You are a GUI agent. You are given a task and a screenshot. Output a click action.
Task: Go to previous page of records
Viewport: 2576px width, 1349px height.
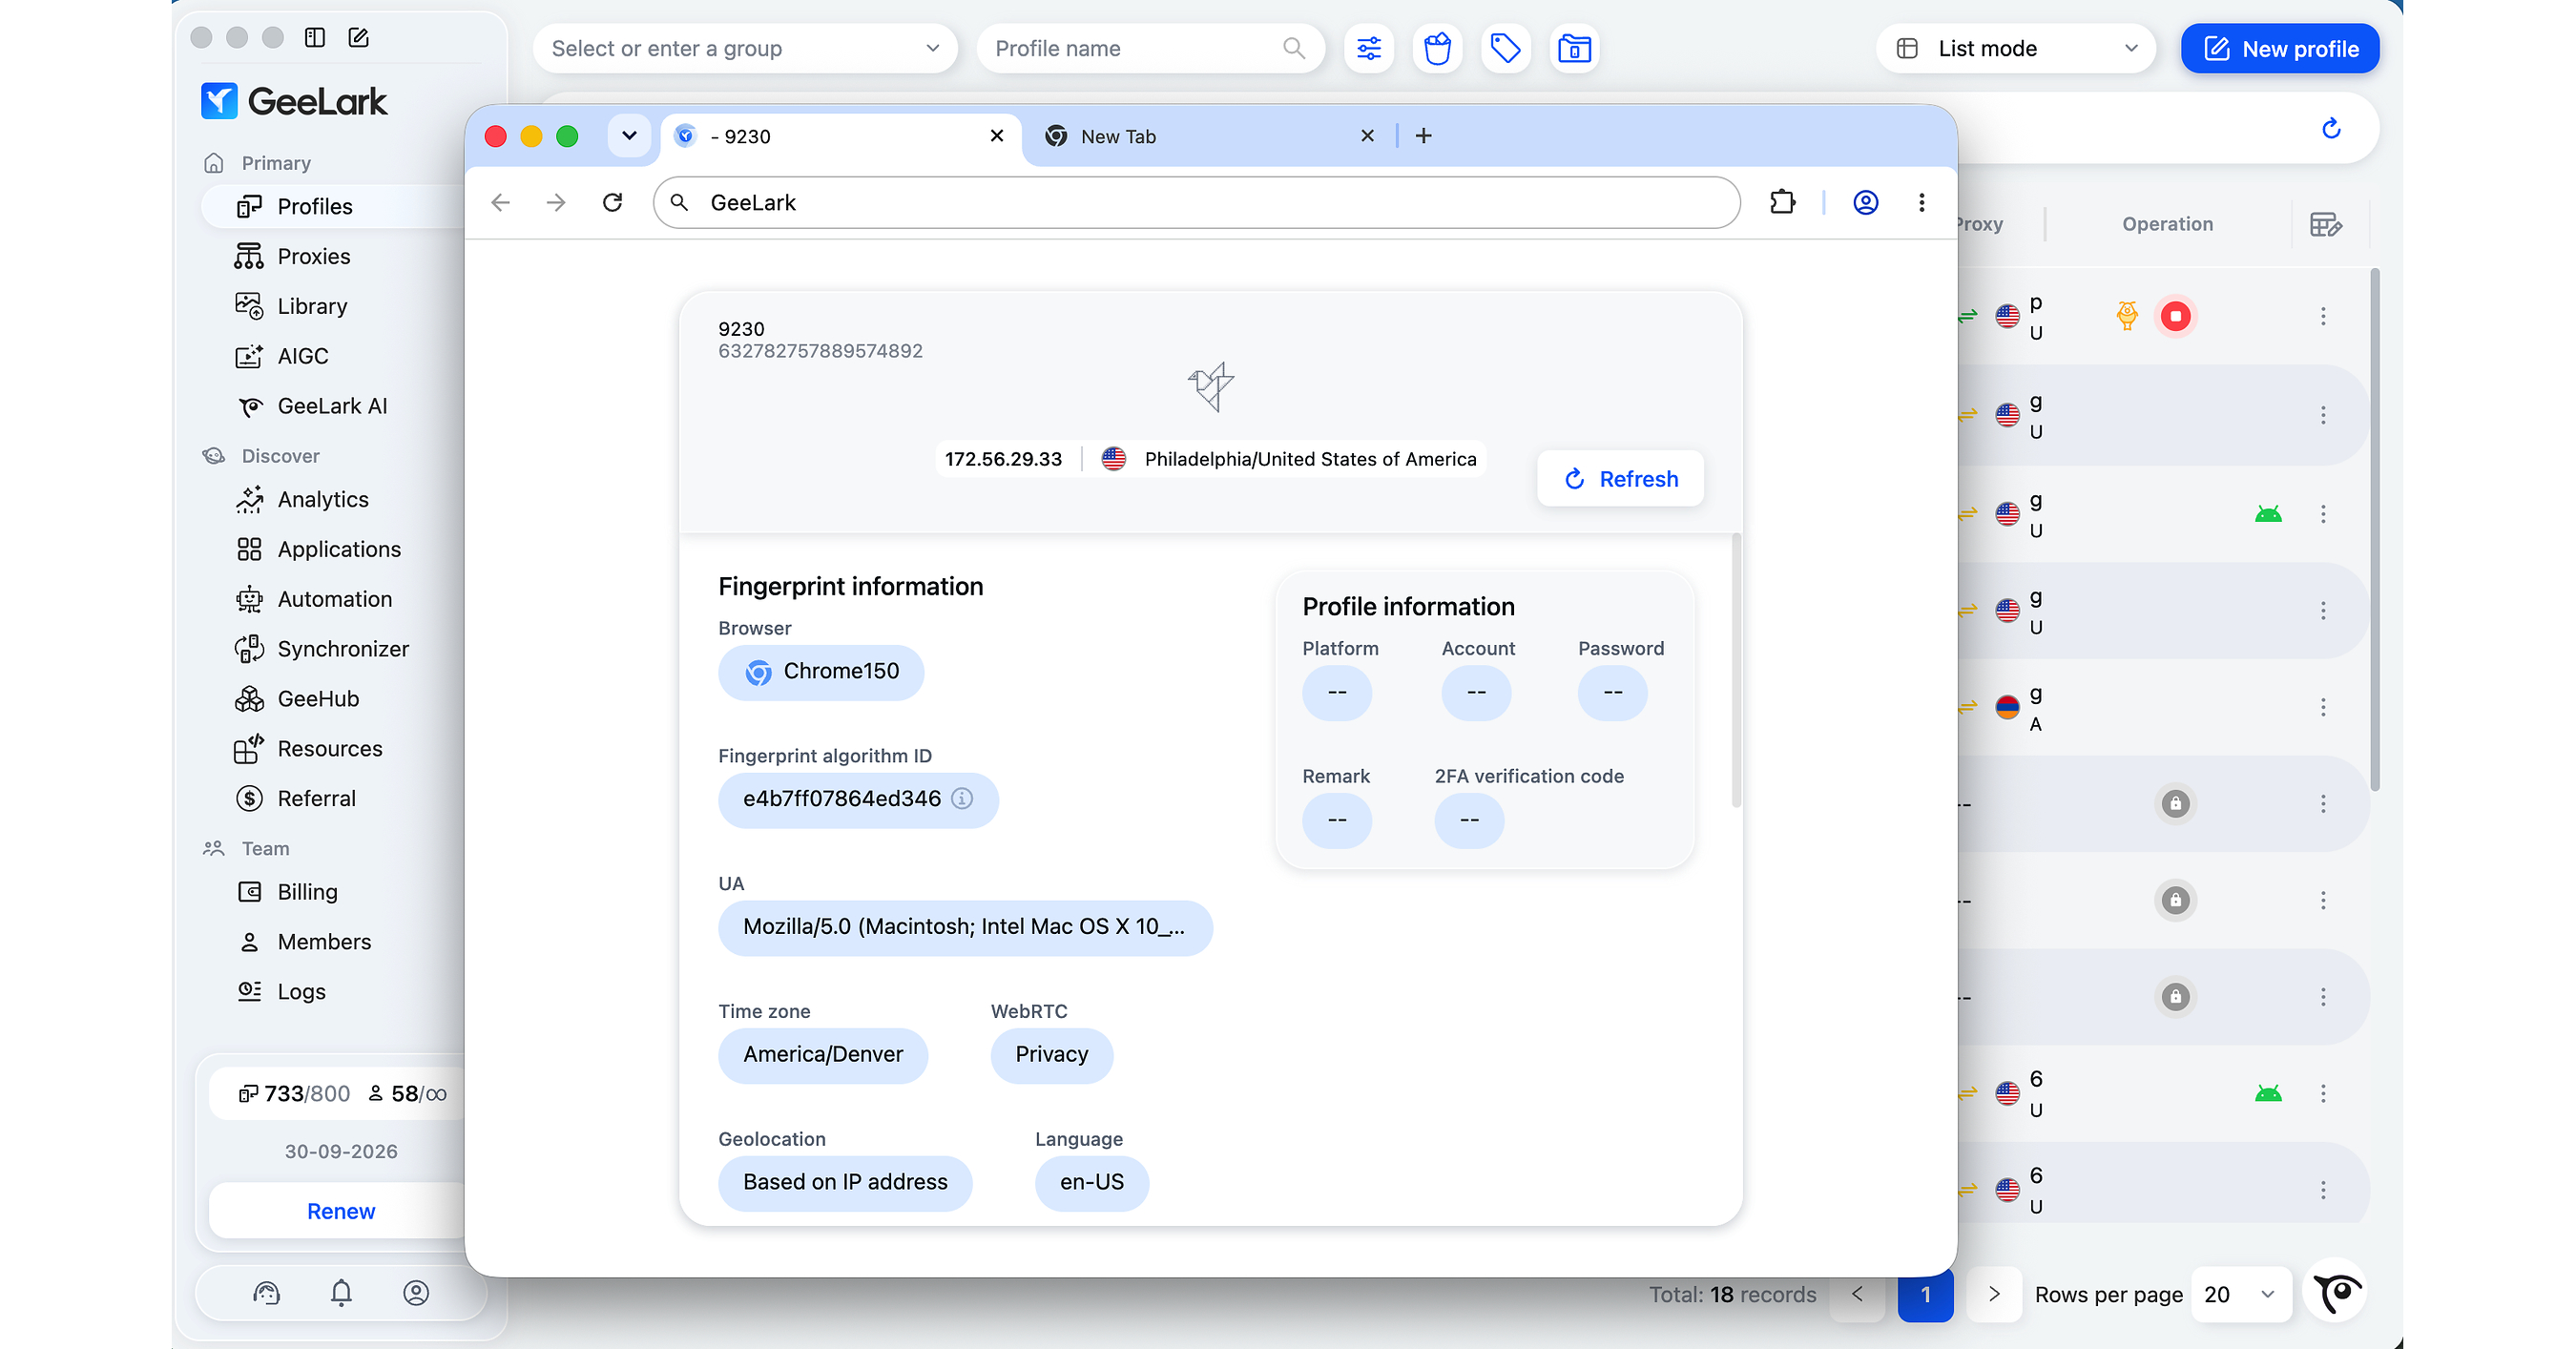[1858, 1294]
